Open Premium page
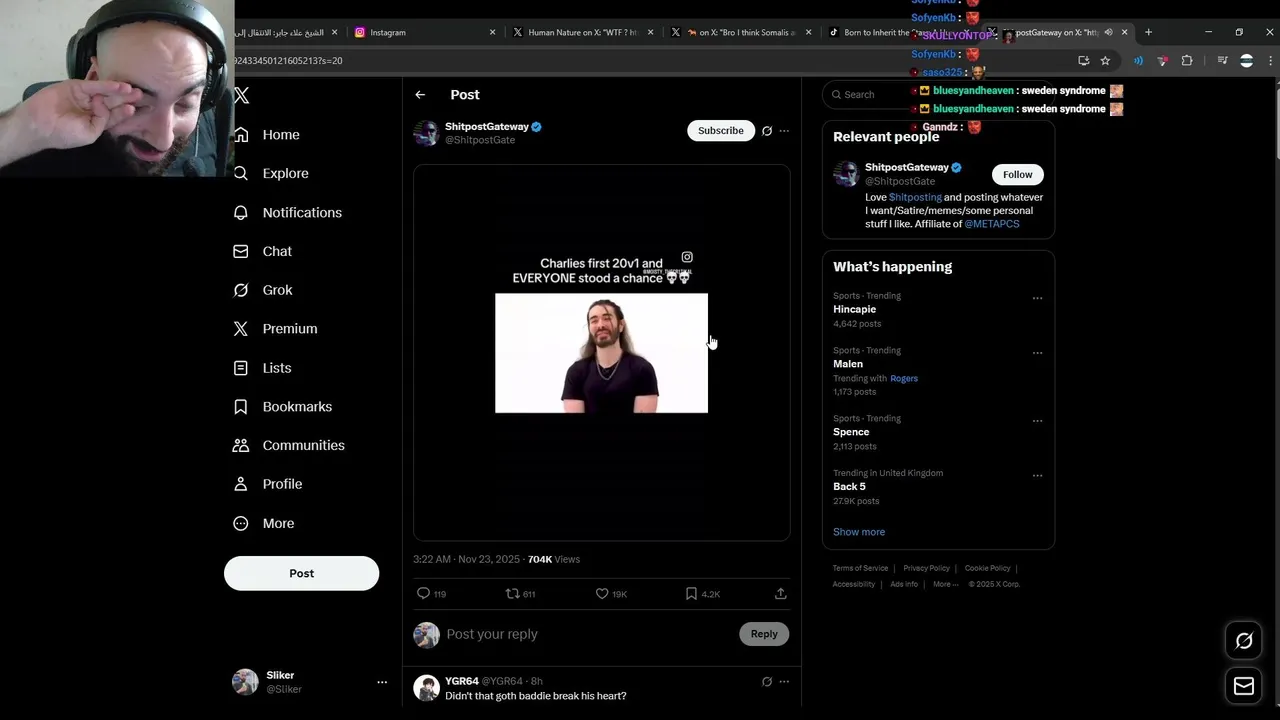The height and width of the screenshot is (720, 1280). (x=275, y=329)
